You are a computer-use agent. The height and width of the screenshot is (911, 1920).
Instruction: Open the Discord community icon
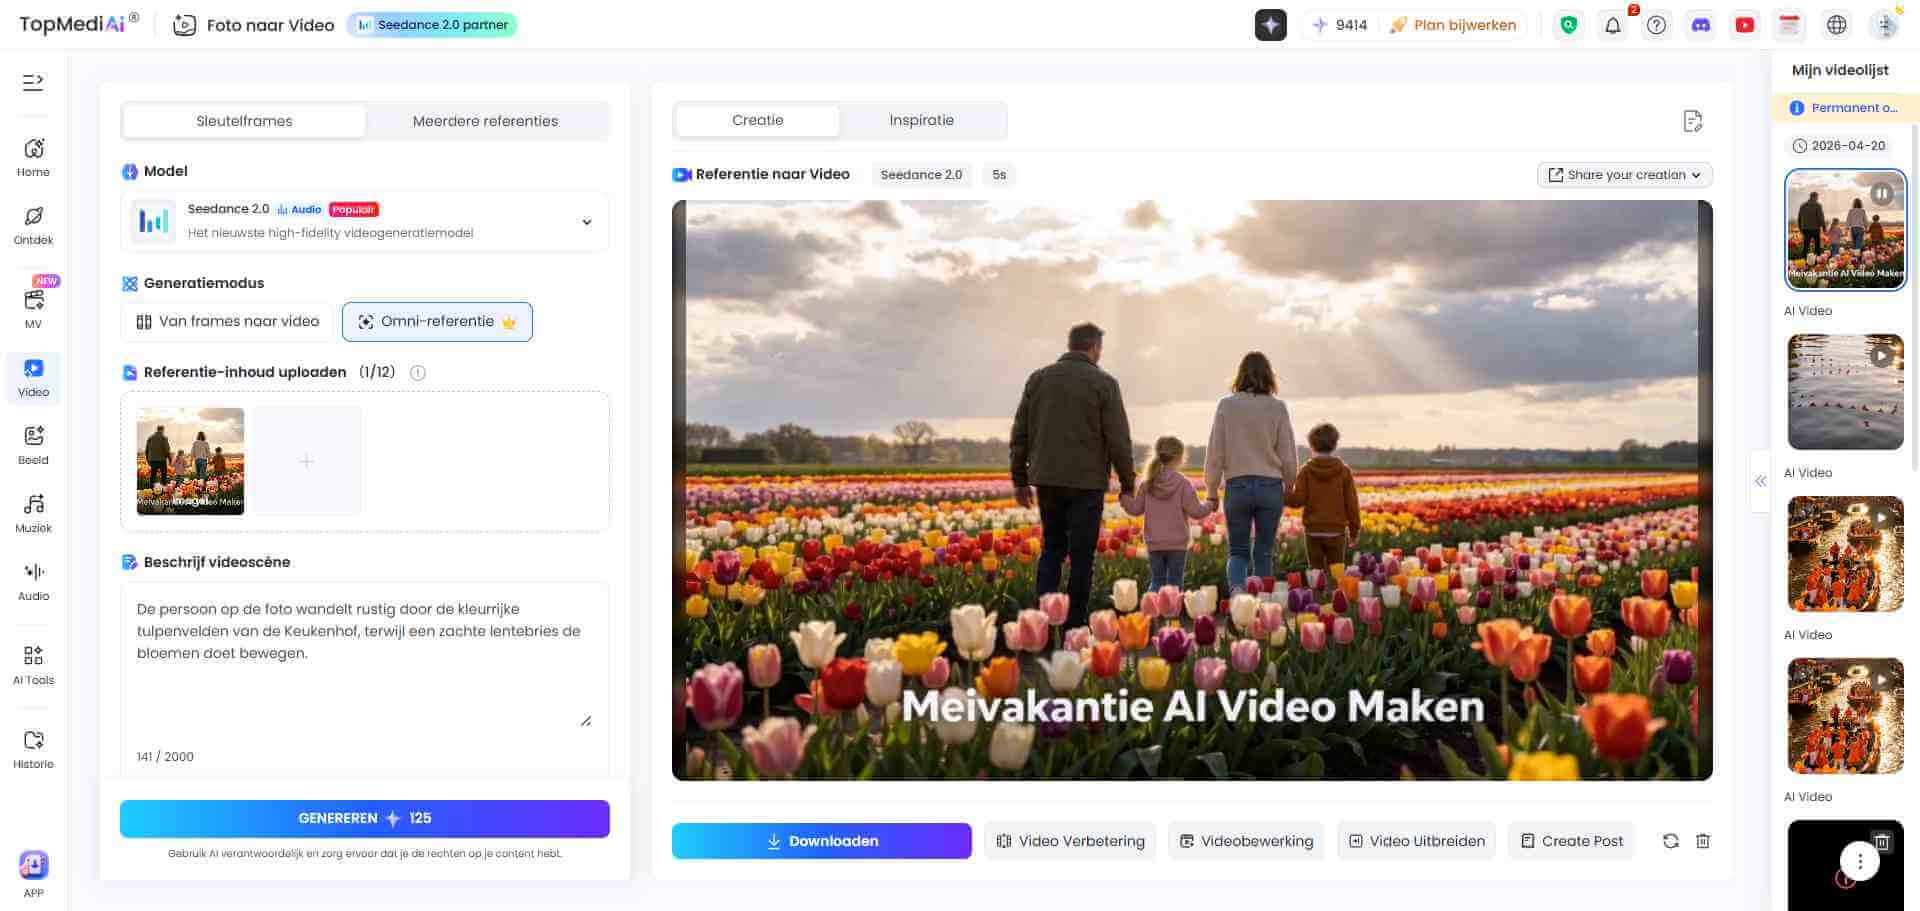1701,25
